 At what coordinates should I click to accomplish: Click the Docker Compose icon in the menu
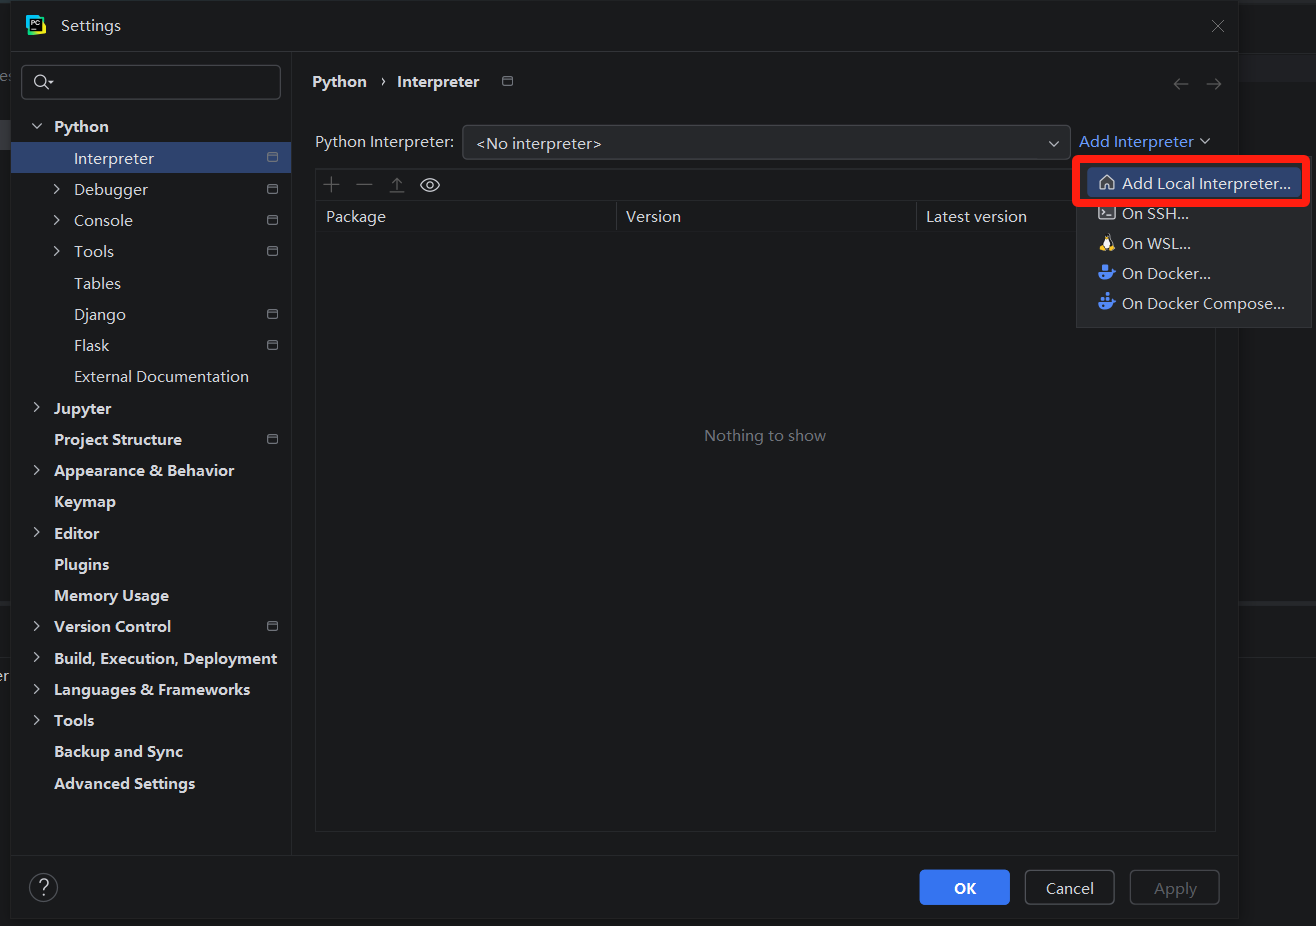tap(1107, 303)
